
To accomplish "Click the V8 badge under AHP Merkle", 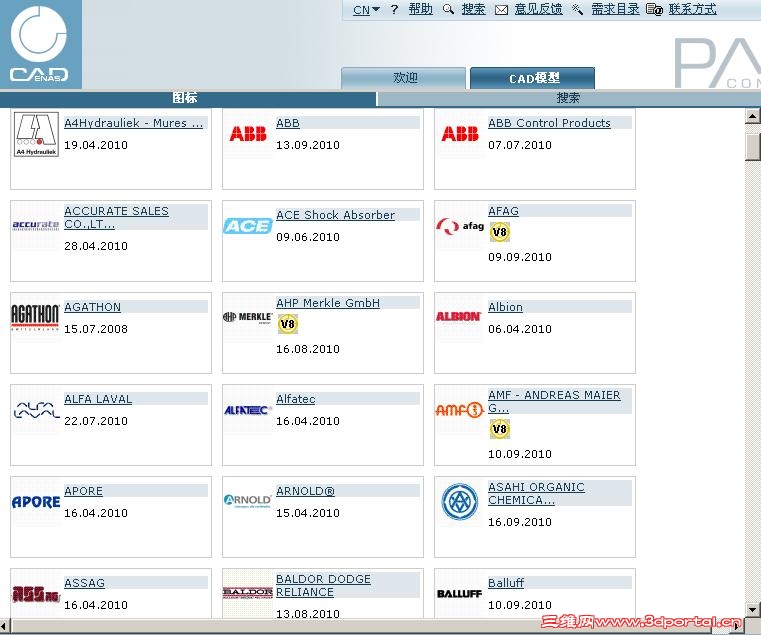I will pos(288,324).
